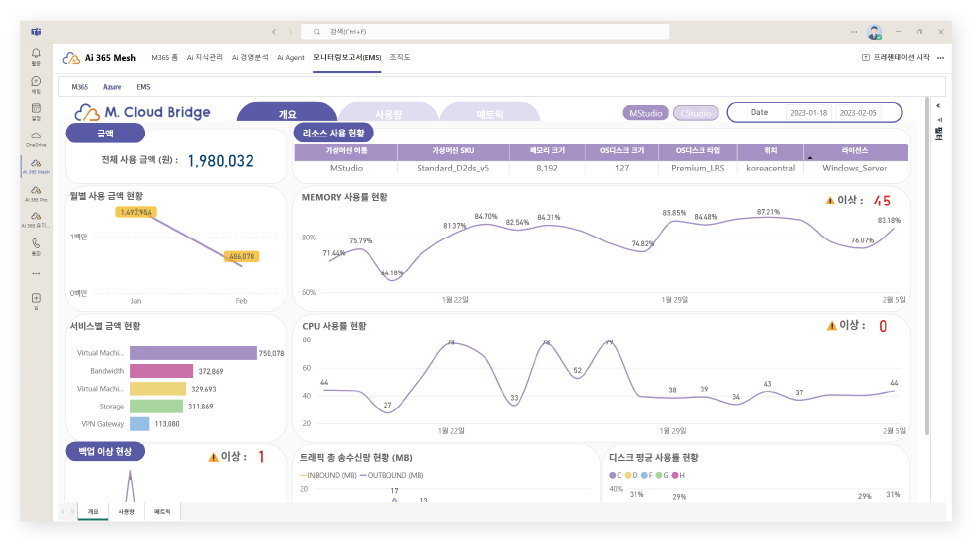Screen dimensions: 980x550
Task: Click the backup anomaly warning triangle icon
Action: point(213,457)
